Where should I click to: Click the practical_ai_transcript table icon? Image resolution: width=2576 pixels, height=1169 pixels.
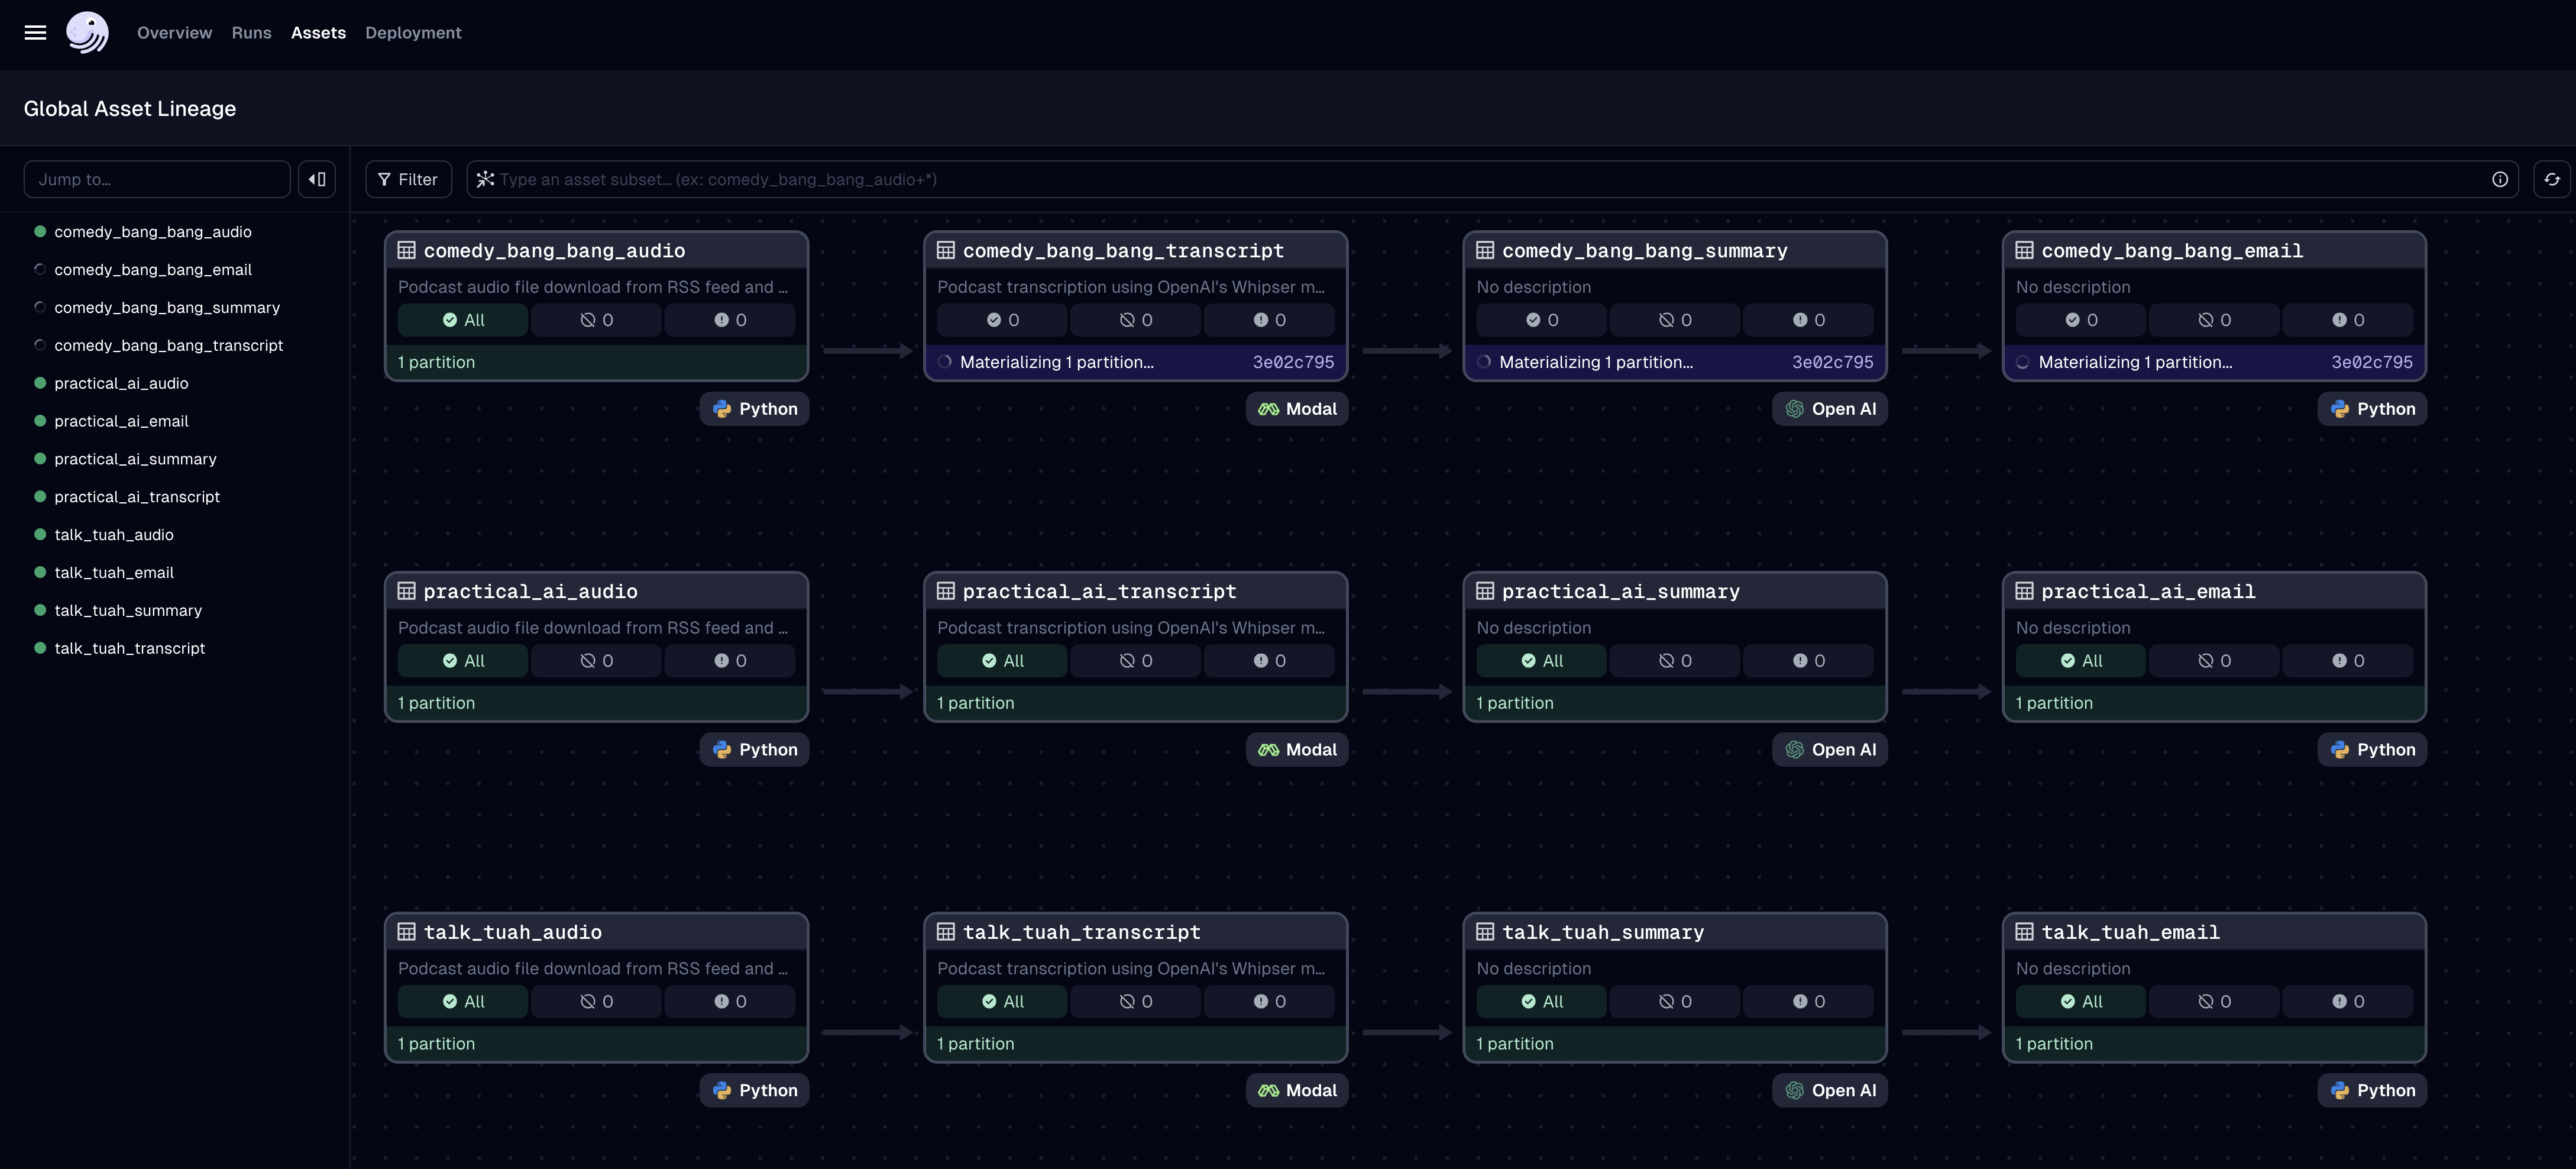click(946, 591)
